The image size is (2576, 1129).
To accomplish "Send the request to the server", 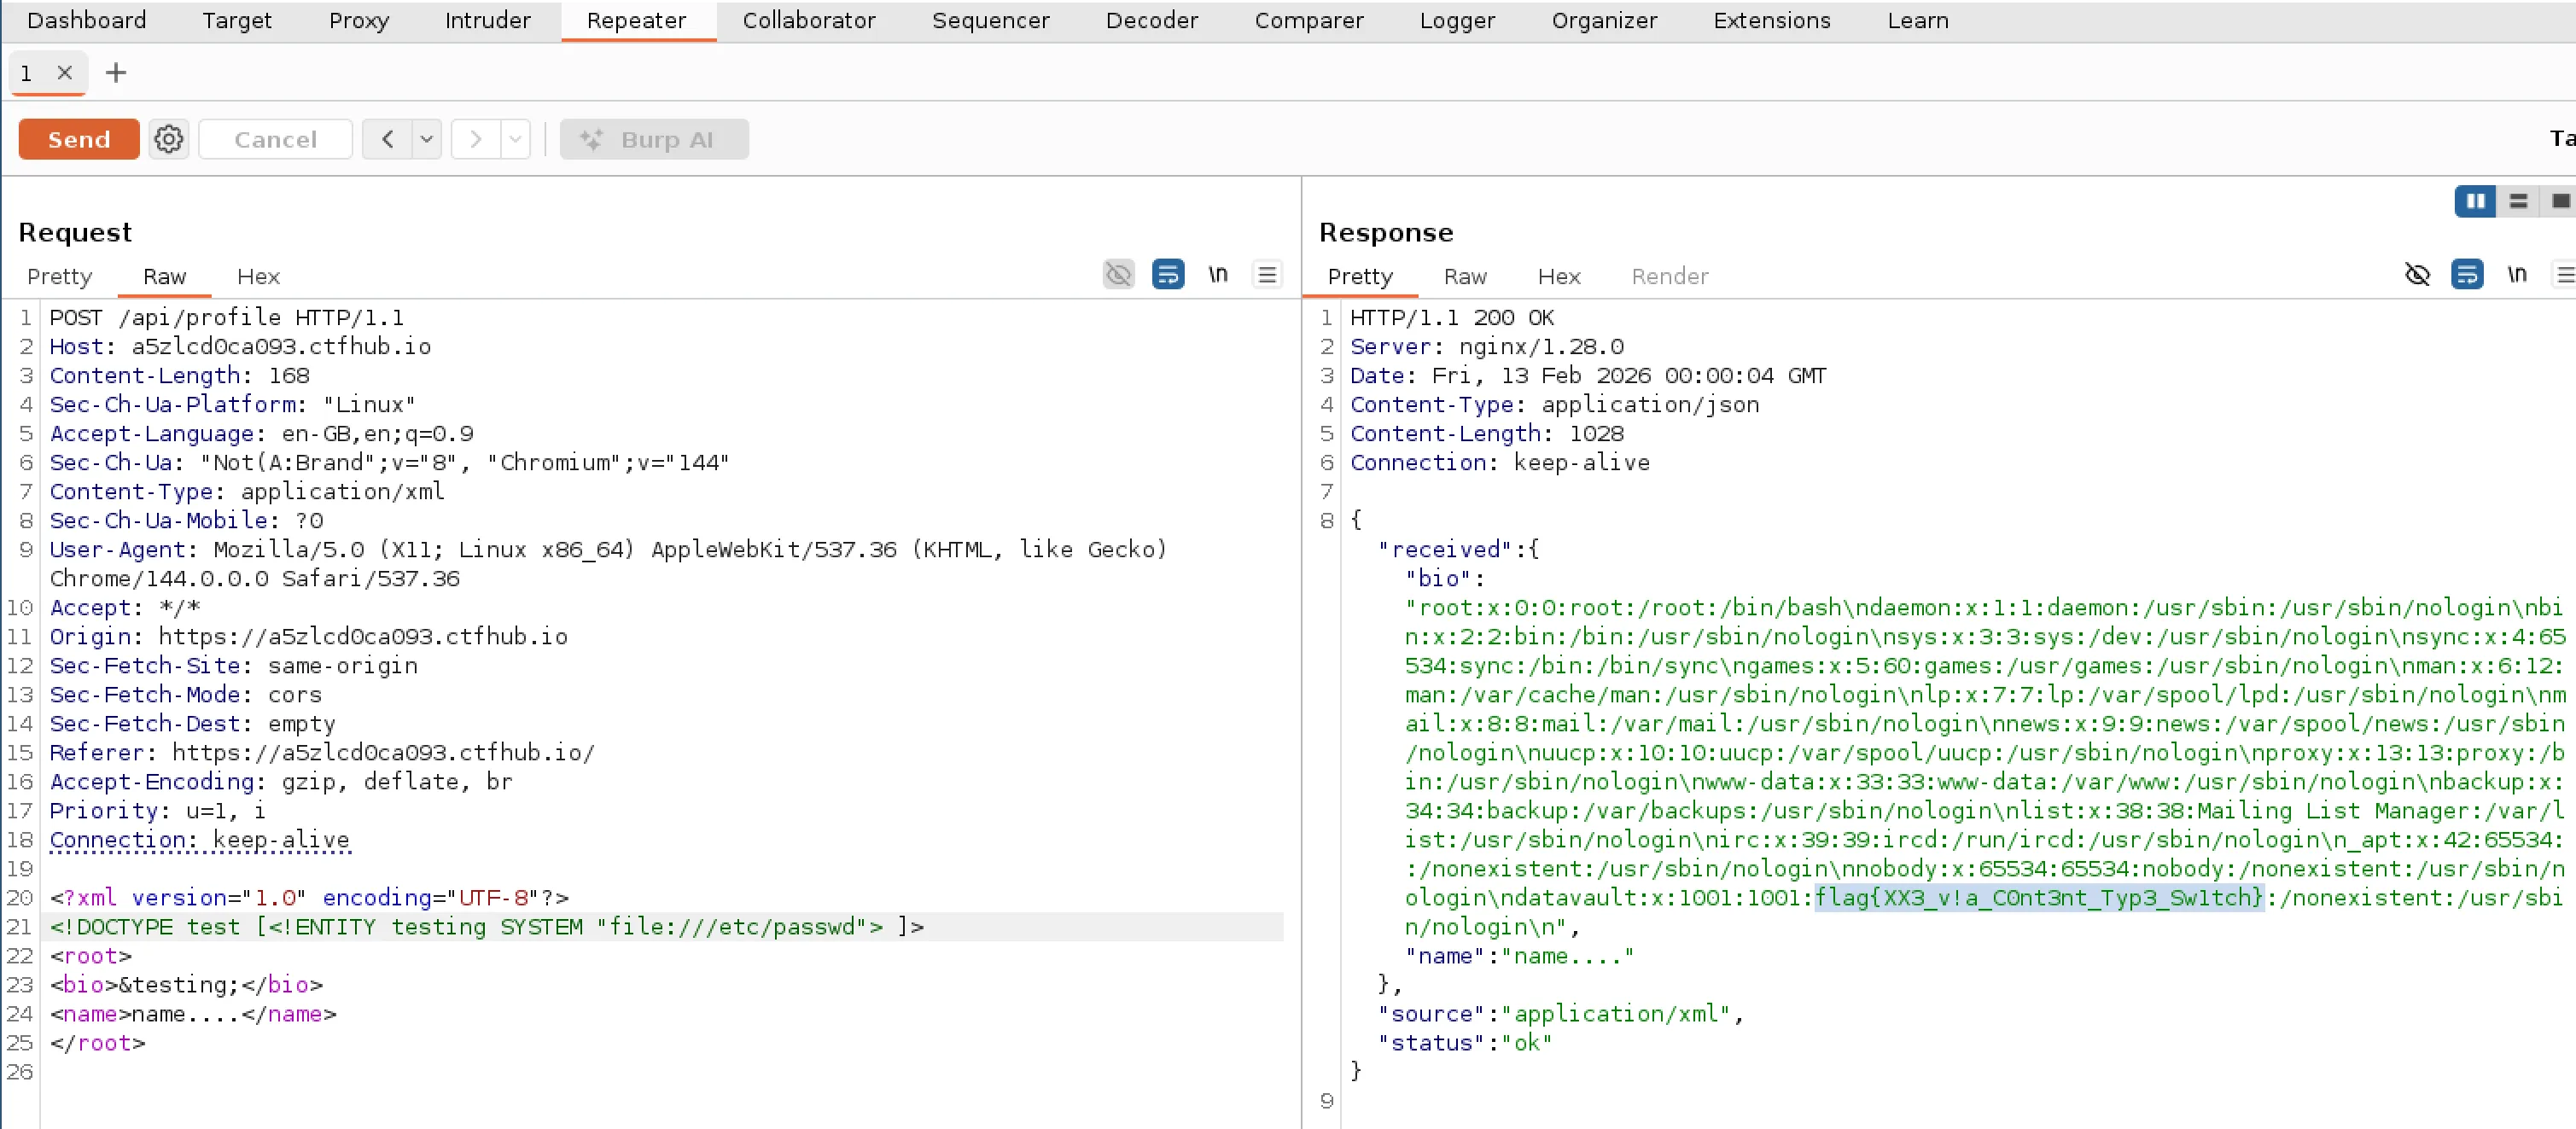I will pyautogui.click(x=78, y=139).
